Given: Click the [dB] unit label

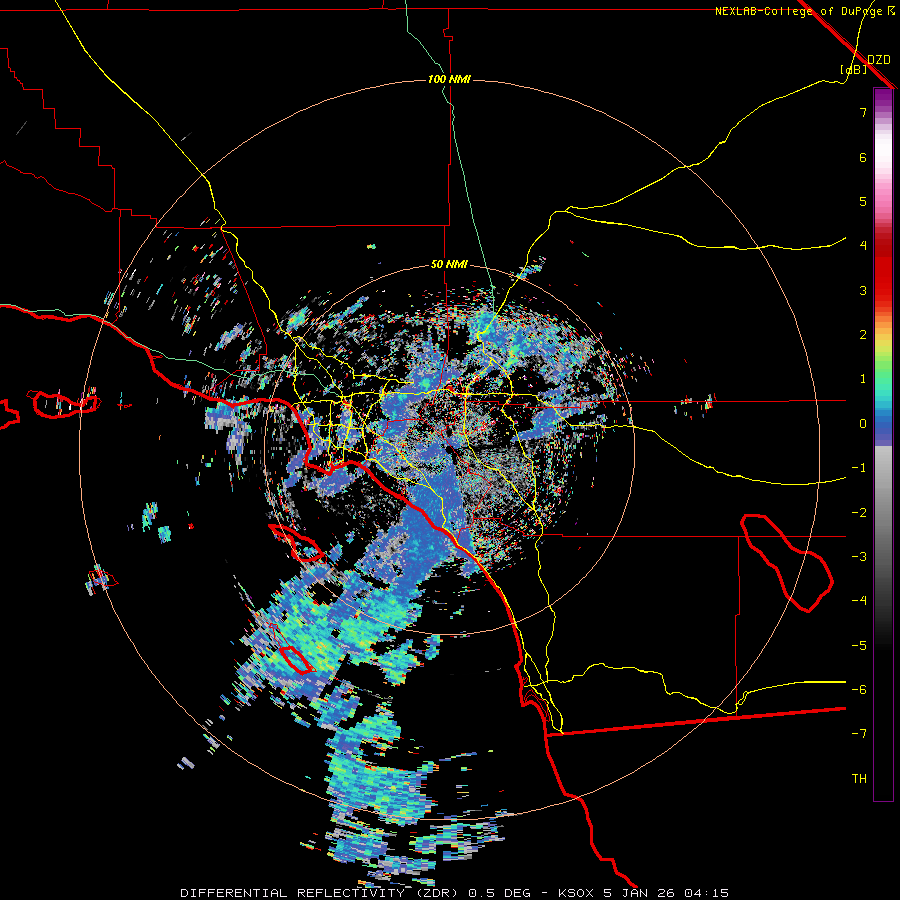Looking at the screenshot, I should pos(853,69).
